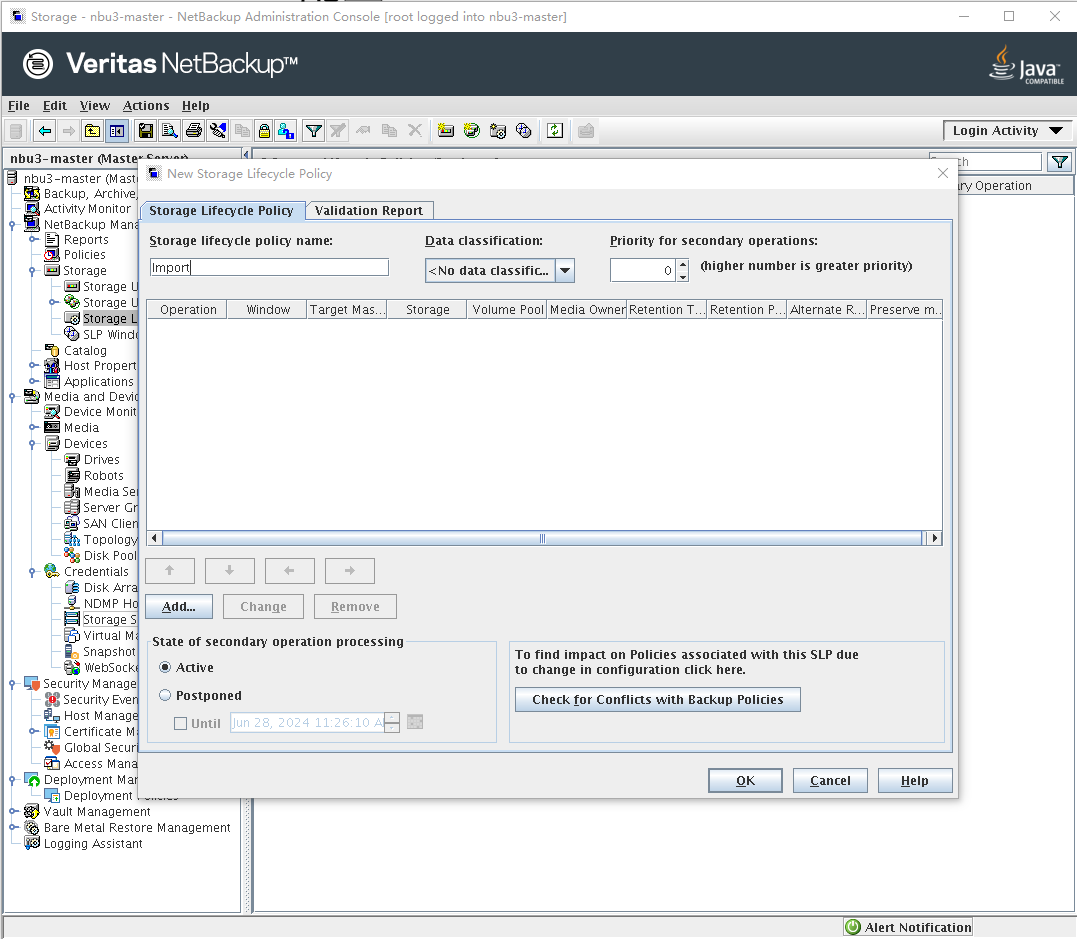Click the back arrow toolbar icon

click(45, 131)
